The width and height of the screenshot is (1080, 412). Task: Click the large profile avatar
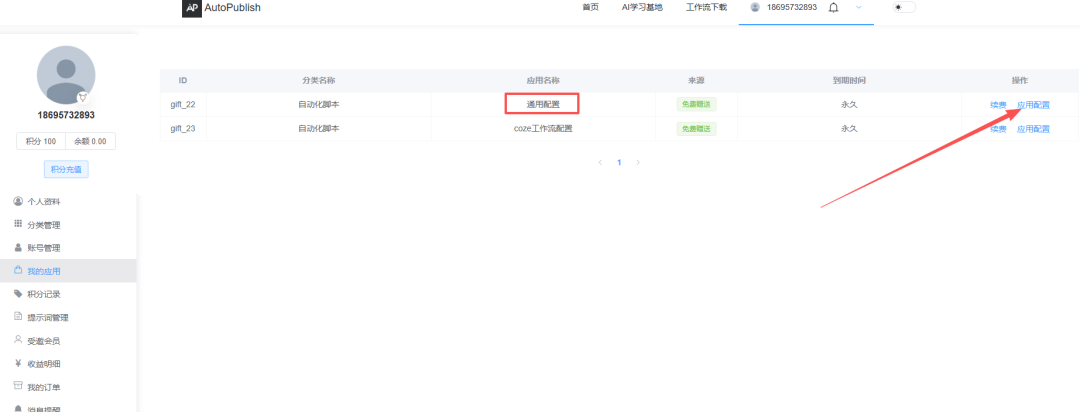point(66,75)
